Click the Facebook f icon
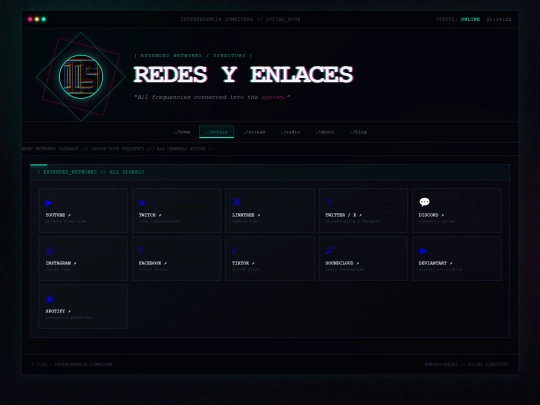The image size is (540, 405). 141,250
